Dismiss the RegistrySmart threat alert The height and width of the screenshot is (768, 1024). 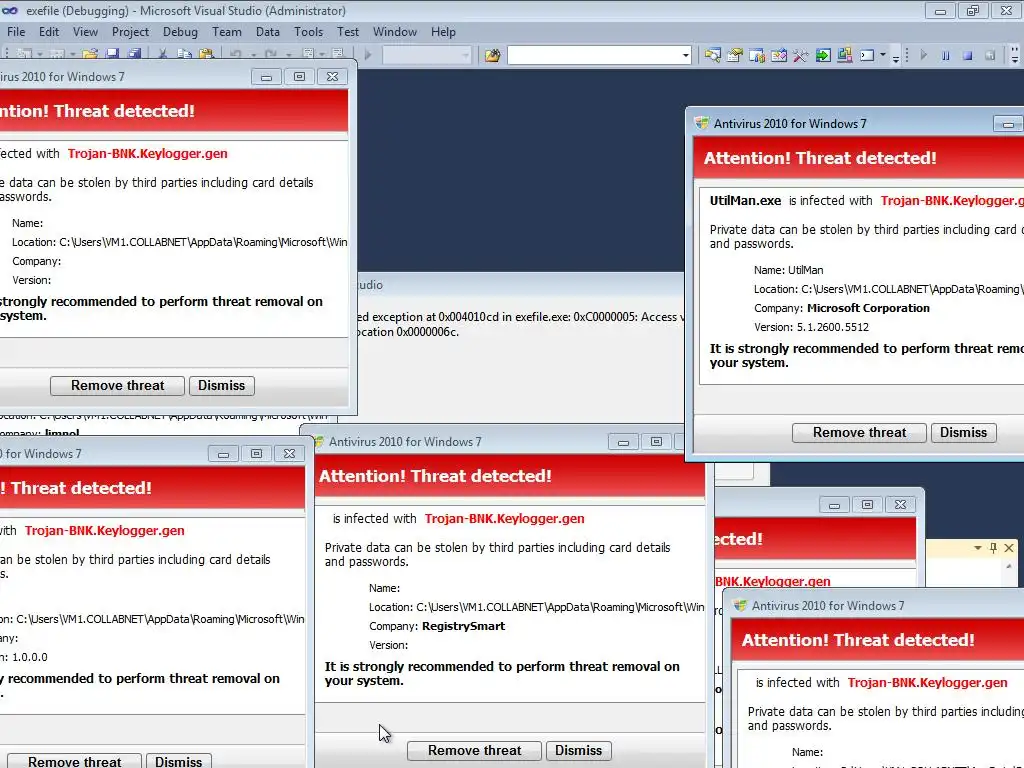click(578, 750)
